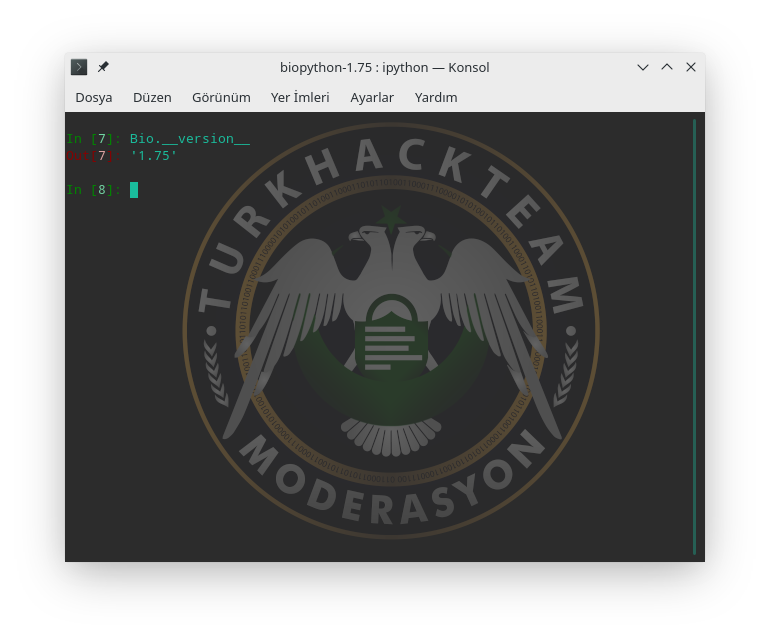Open the Dosya menu
This screenshot has width=770, height=639.
(94, 97)
